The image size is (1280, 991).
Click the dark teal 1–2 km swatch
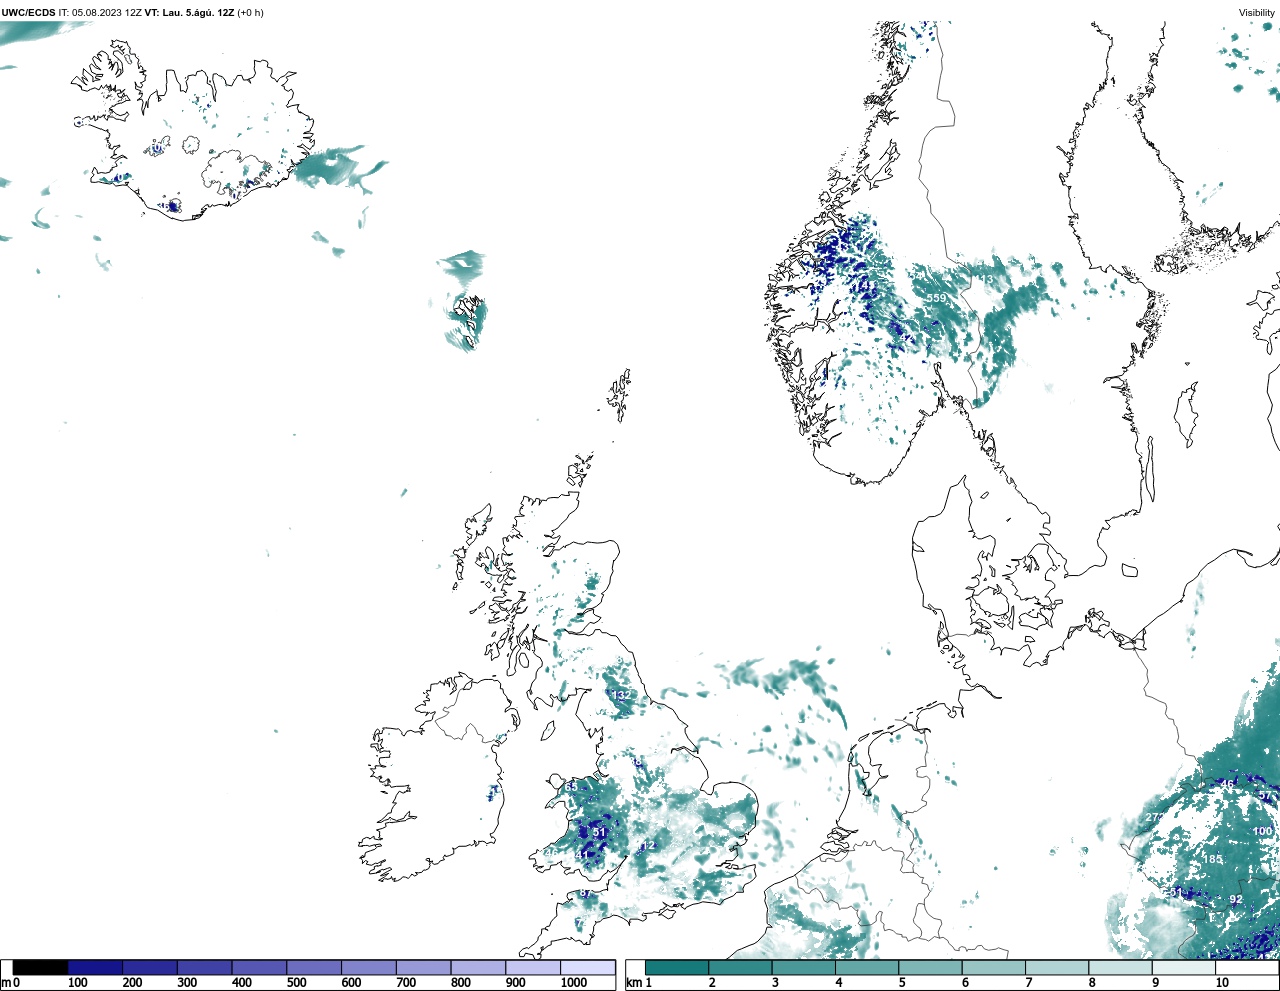(x=677, y=967)
